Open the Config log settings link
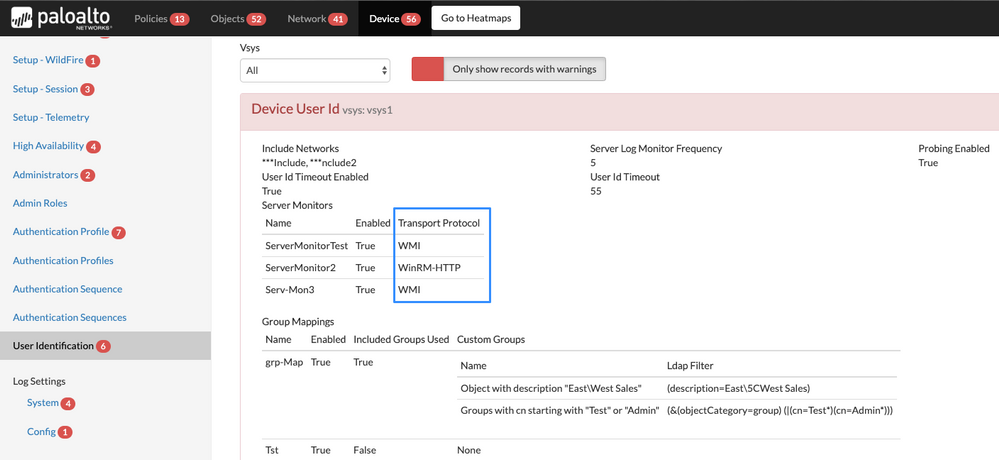 pos(41,432)
